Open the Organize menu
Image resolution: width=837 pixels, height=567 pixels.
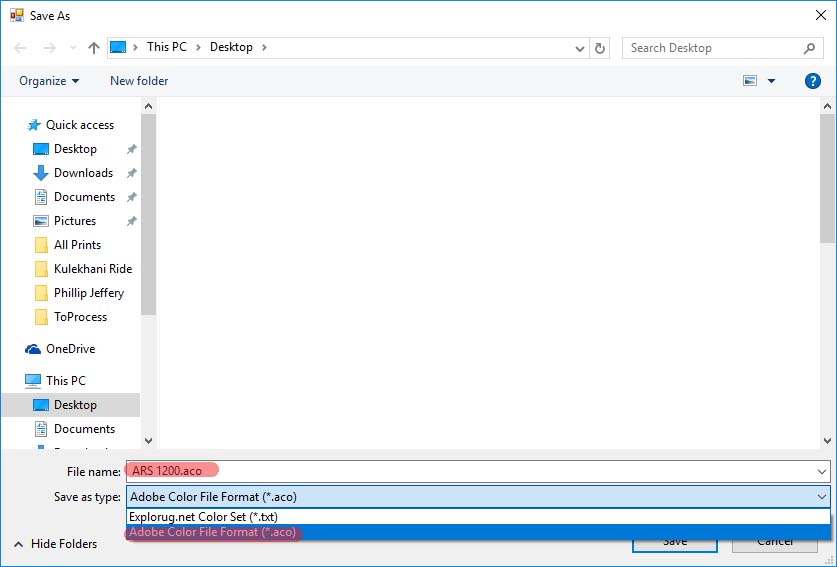click(49, 81)
